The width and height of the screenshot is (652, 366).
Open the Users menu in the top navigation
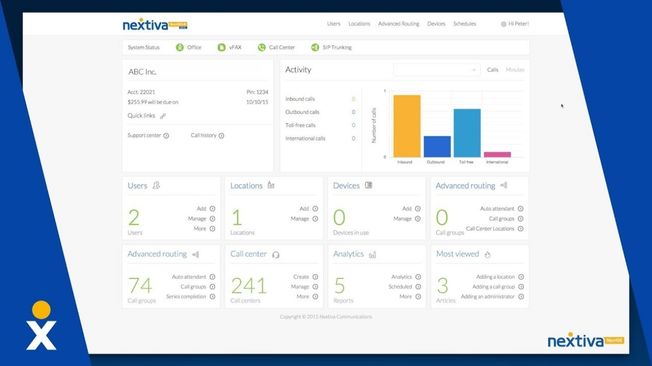pos(333,24)
